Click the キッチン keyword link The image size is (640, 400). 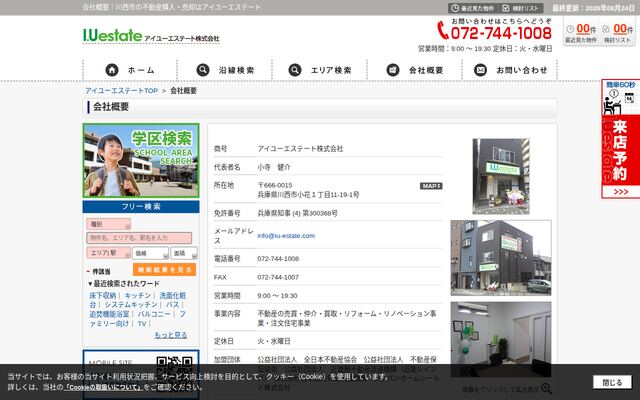[138, 295]
